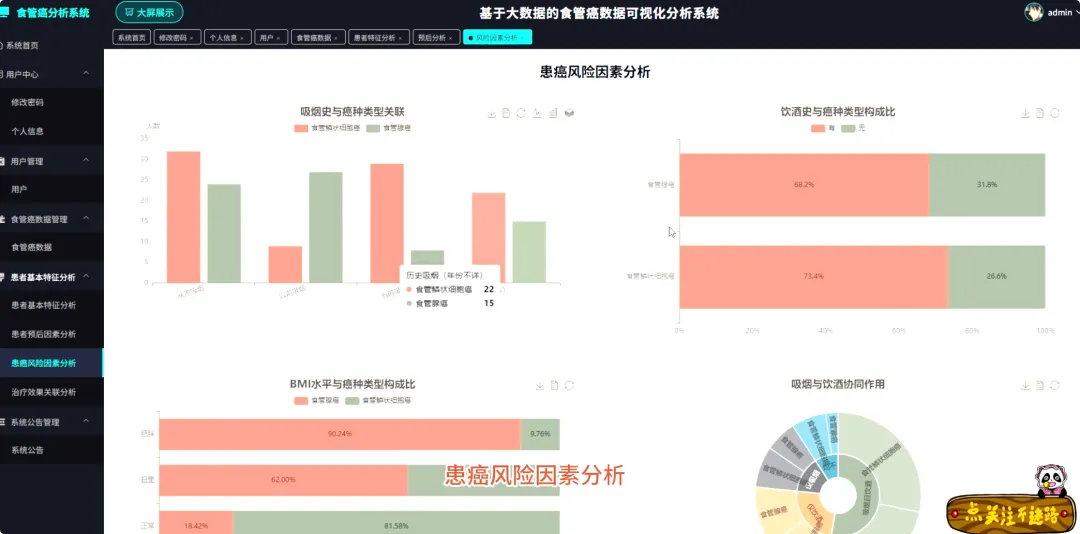The height and width of the screenshot is (534, 1080).
Task: Open data view of smoking history chart
Action: tap(506, 113)
